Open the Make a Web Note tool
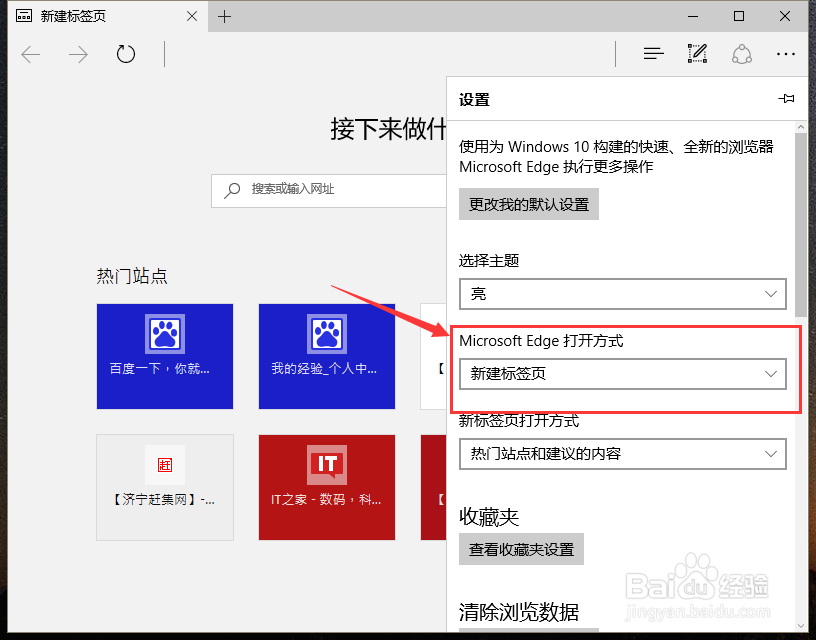This screenshot has height=640, width=816. pos(697,53)
